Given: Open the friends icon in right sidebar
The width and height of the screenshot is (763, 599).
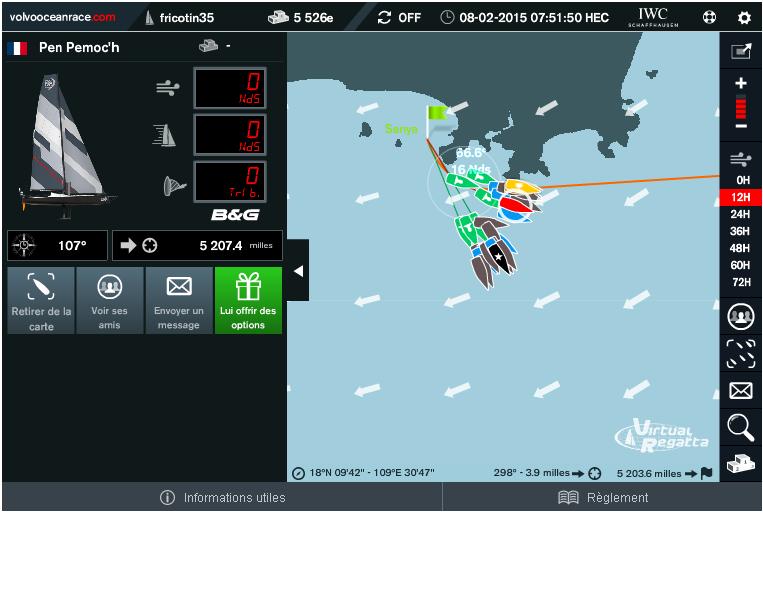Looking at the screenshot, I should (x=741, y=316).
